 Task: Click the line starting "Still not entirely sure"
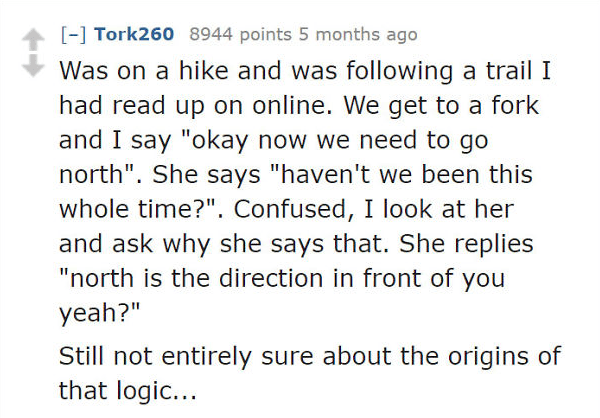(310, 356)
